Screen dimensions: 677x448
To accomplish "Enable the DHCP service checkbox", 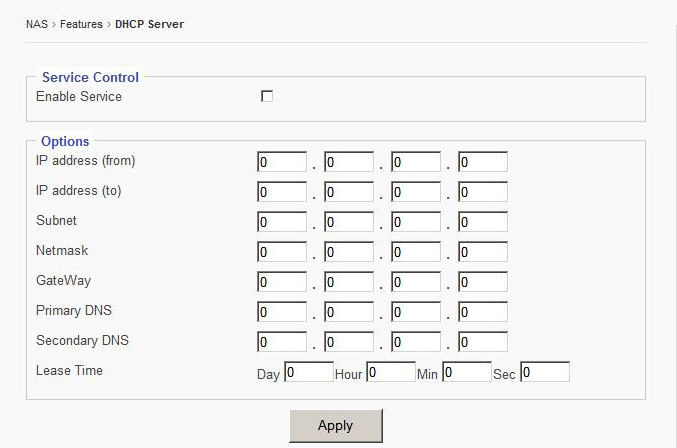I will [x=267, y=96].
